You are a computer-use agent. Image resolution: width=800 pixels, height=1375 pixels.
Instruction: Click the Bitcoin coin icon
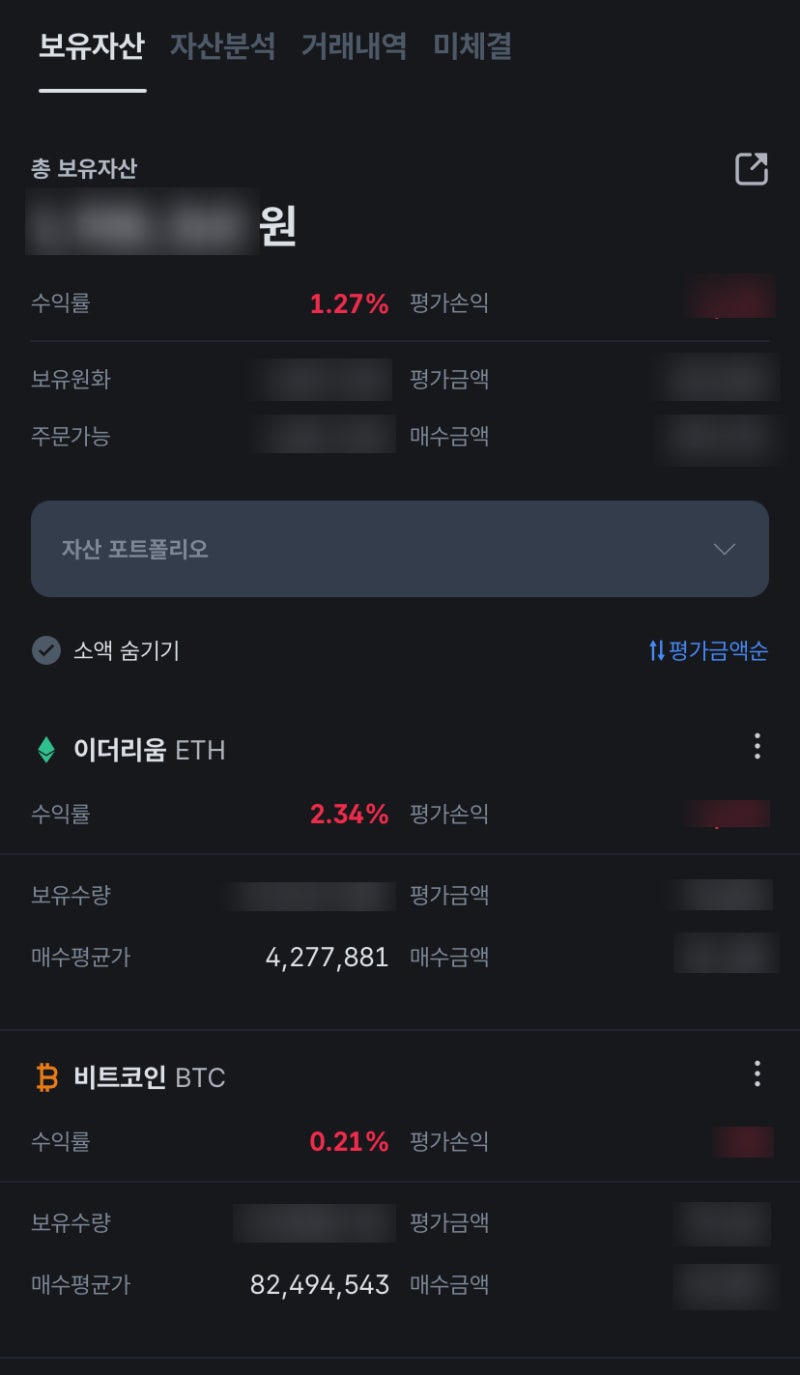(x=45, y=1077)
